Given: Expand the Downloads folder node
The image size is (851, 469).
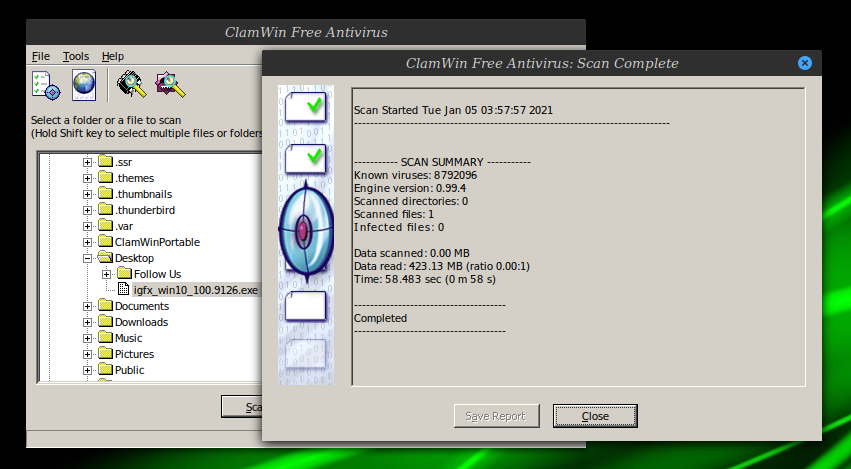Looking at the screenshot, I should coord(87,322).
